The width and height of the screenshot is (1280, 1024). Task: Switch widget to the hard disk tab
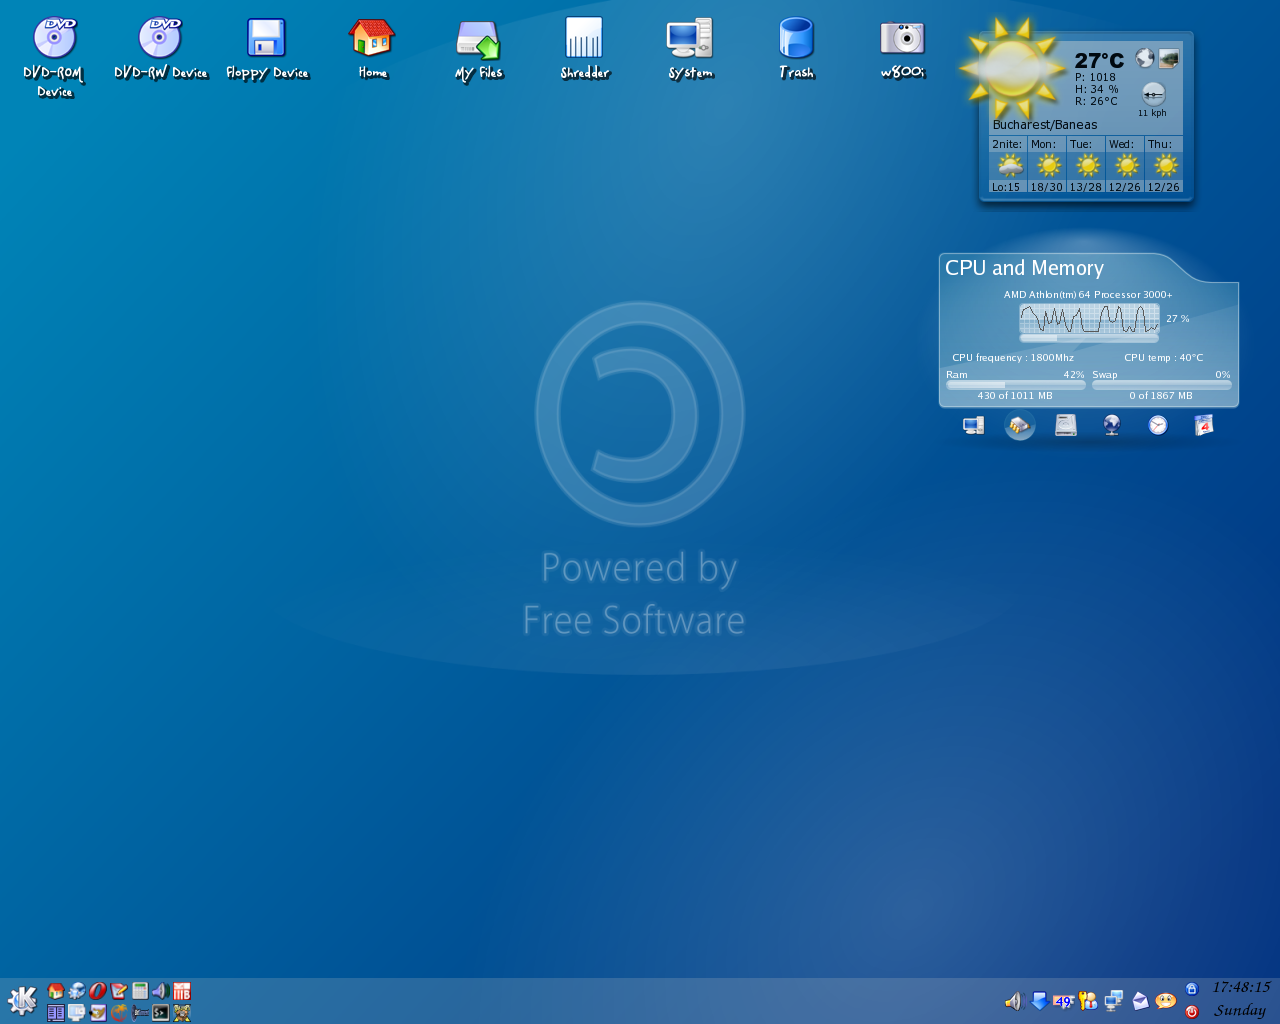tap(1066, 426)
